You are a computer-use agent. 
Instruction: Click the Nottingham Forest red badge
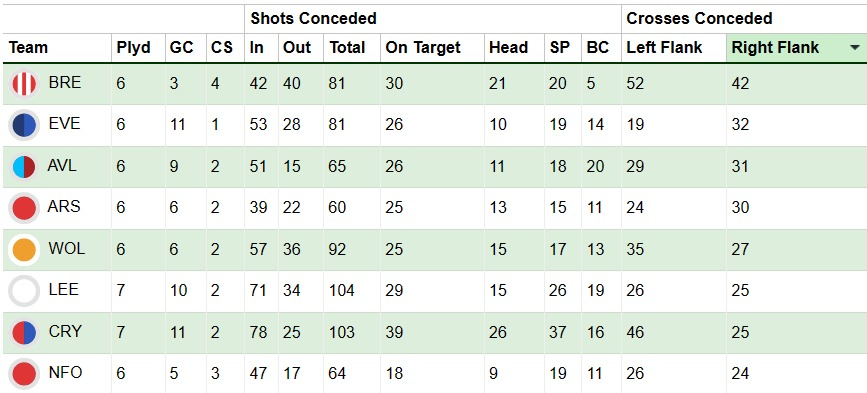click(24, 374)
